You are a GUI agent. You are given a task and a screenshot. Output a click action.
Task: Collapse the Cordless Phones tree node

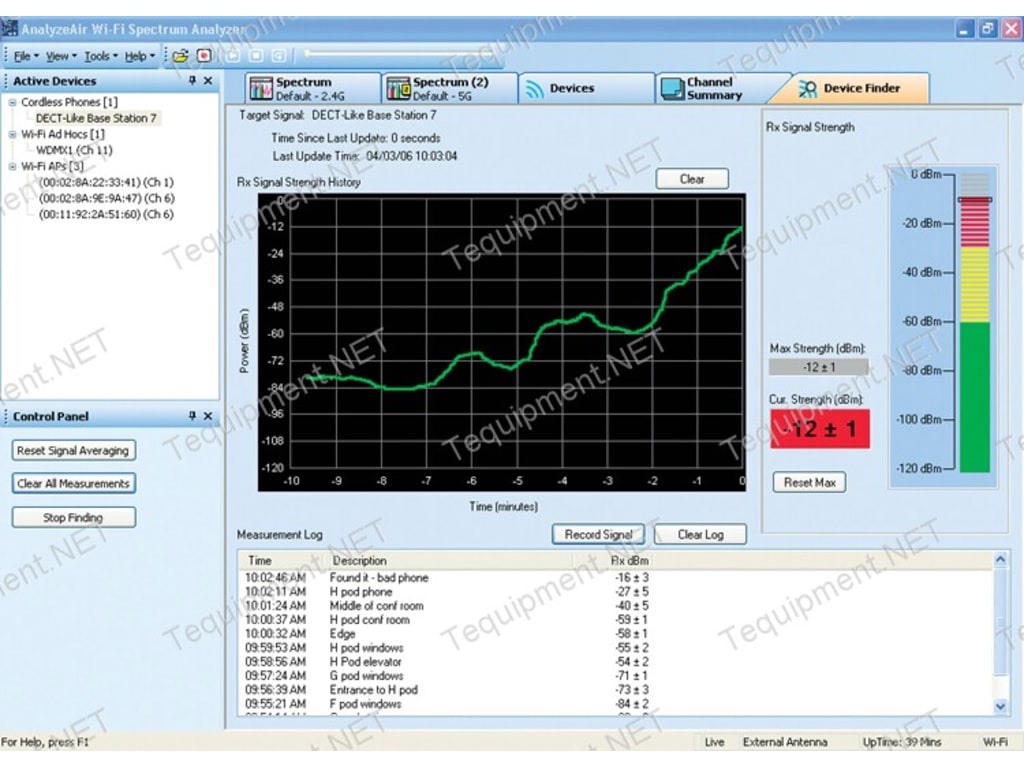click(x=12, y=102)
